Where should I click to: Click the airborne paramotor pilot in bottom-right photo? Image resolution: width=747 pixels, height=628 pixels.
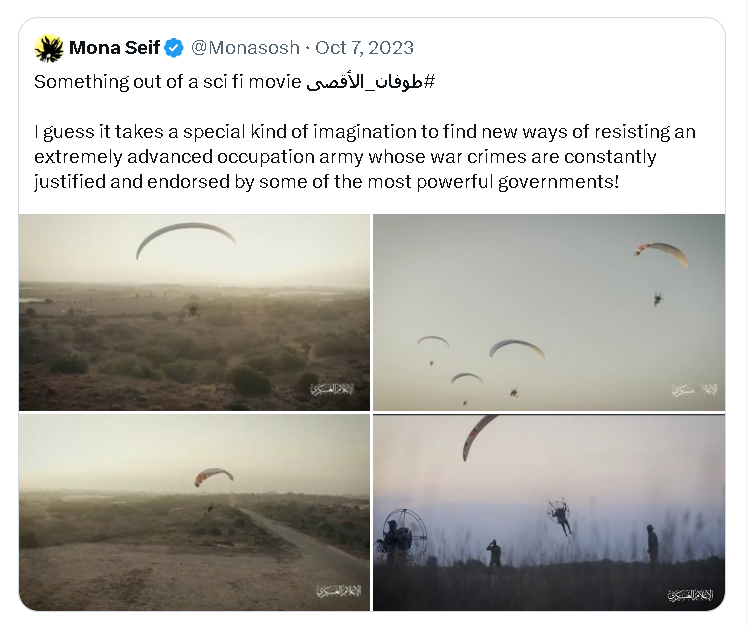pyautogui.click(x=560, y=515)
